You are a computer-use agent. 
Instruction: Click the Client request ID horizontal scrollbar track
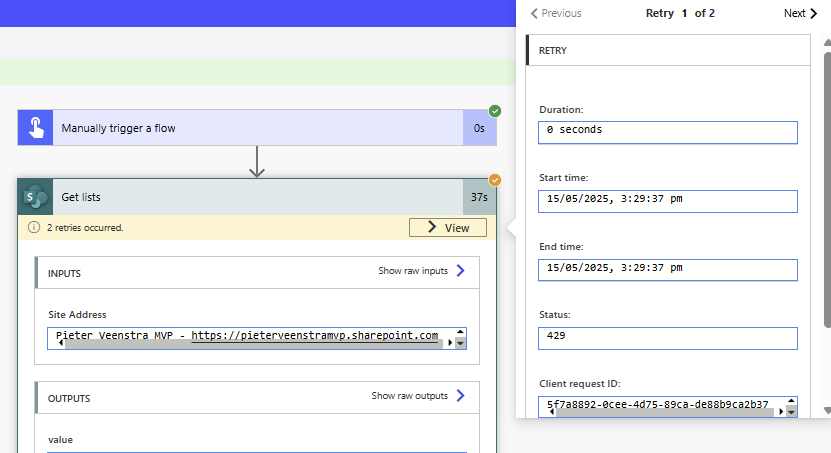click(665, 413)
